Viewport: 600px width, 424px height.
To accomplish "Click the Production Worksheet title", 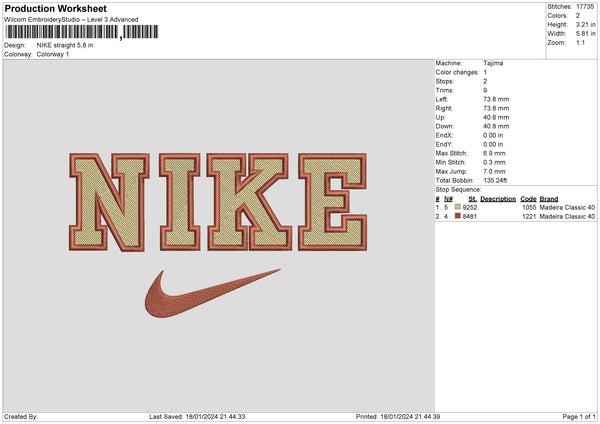I will 56,8.
